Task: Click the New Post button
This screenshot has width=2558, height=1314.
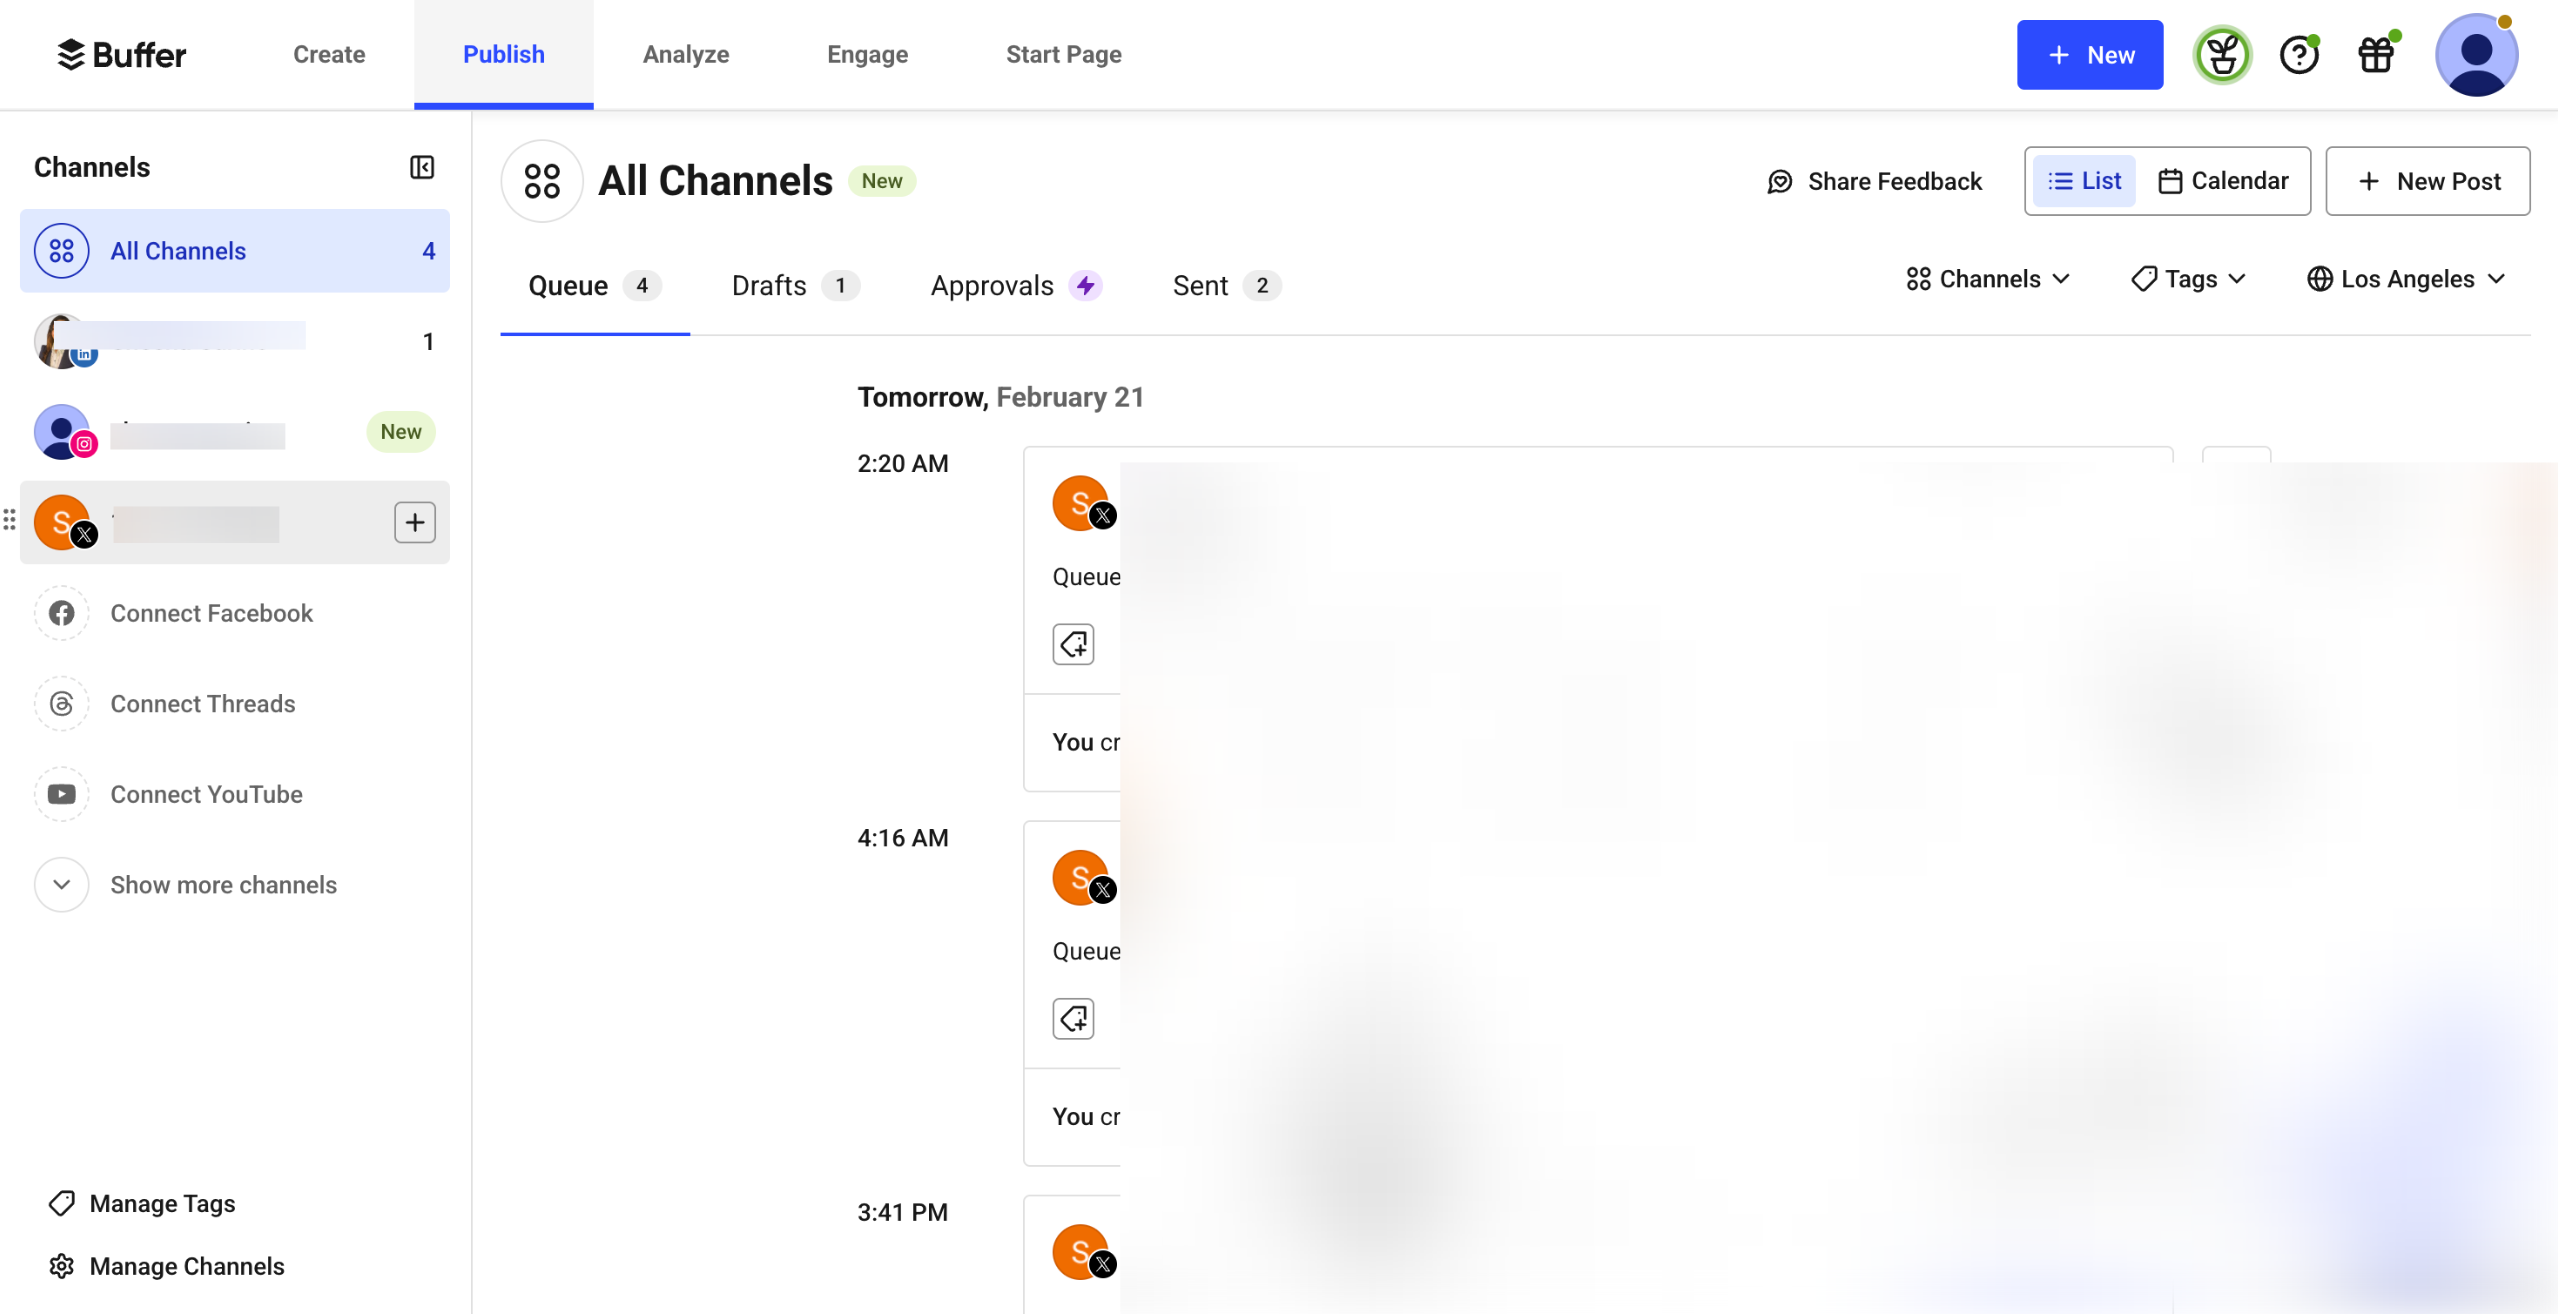Action: (x=2427, y=181)
